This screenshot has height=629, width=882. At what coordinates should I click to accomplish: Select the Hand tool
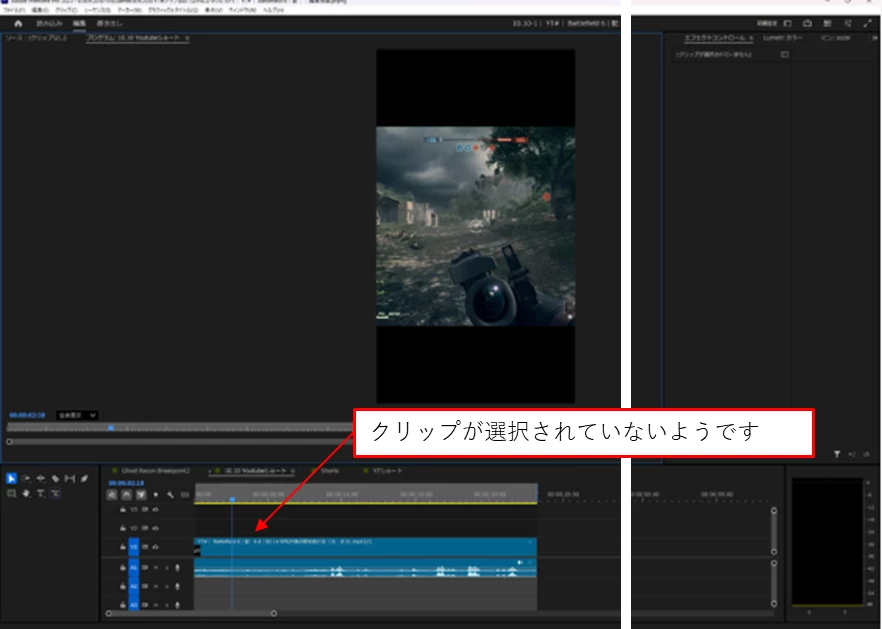click(x=26, y=493)
